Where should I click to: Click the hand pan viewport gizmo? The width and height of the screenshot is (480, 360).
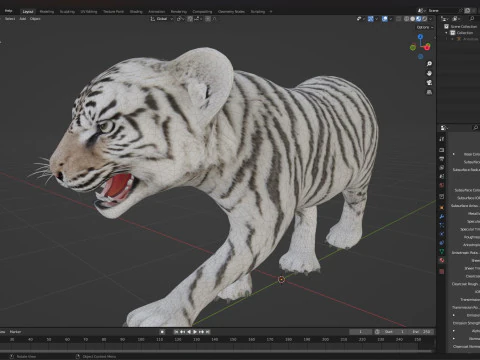pos(429,73)
